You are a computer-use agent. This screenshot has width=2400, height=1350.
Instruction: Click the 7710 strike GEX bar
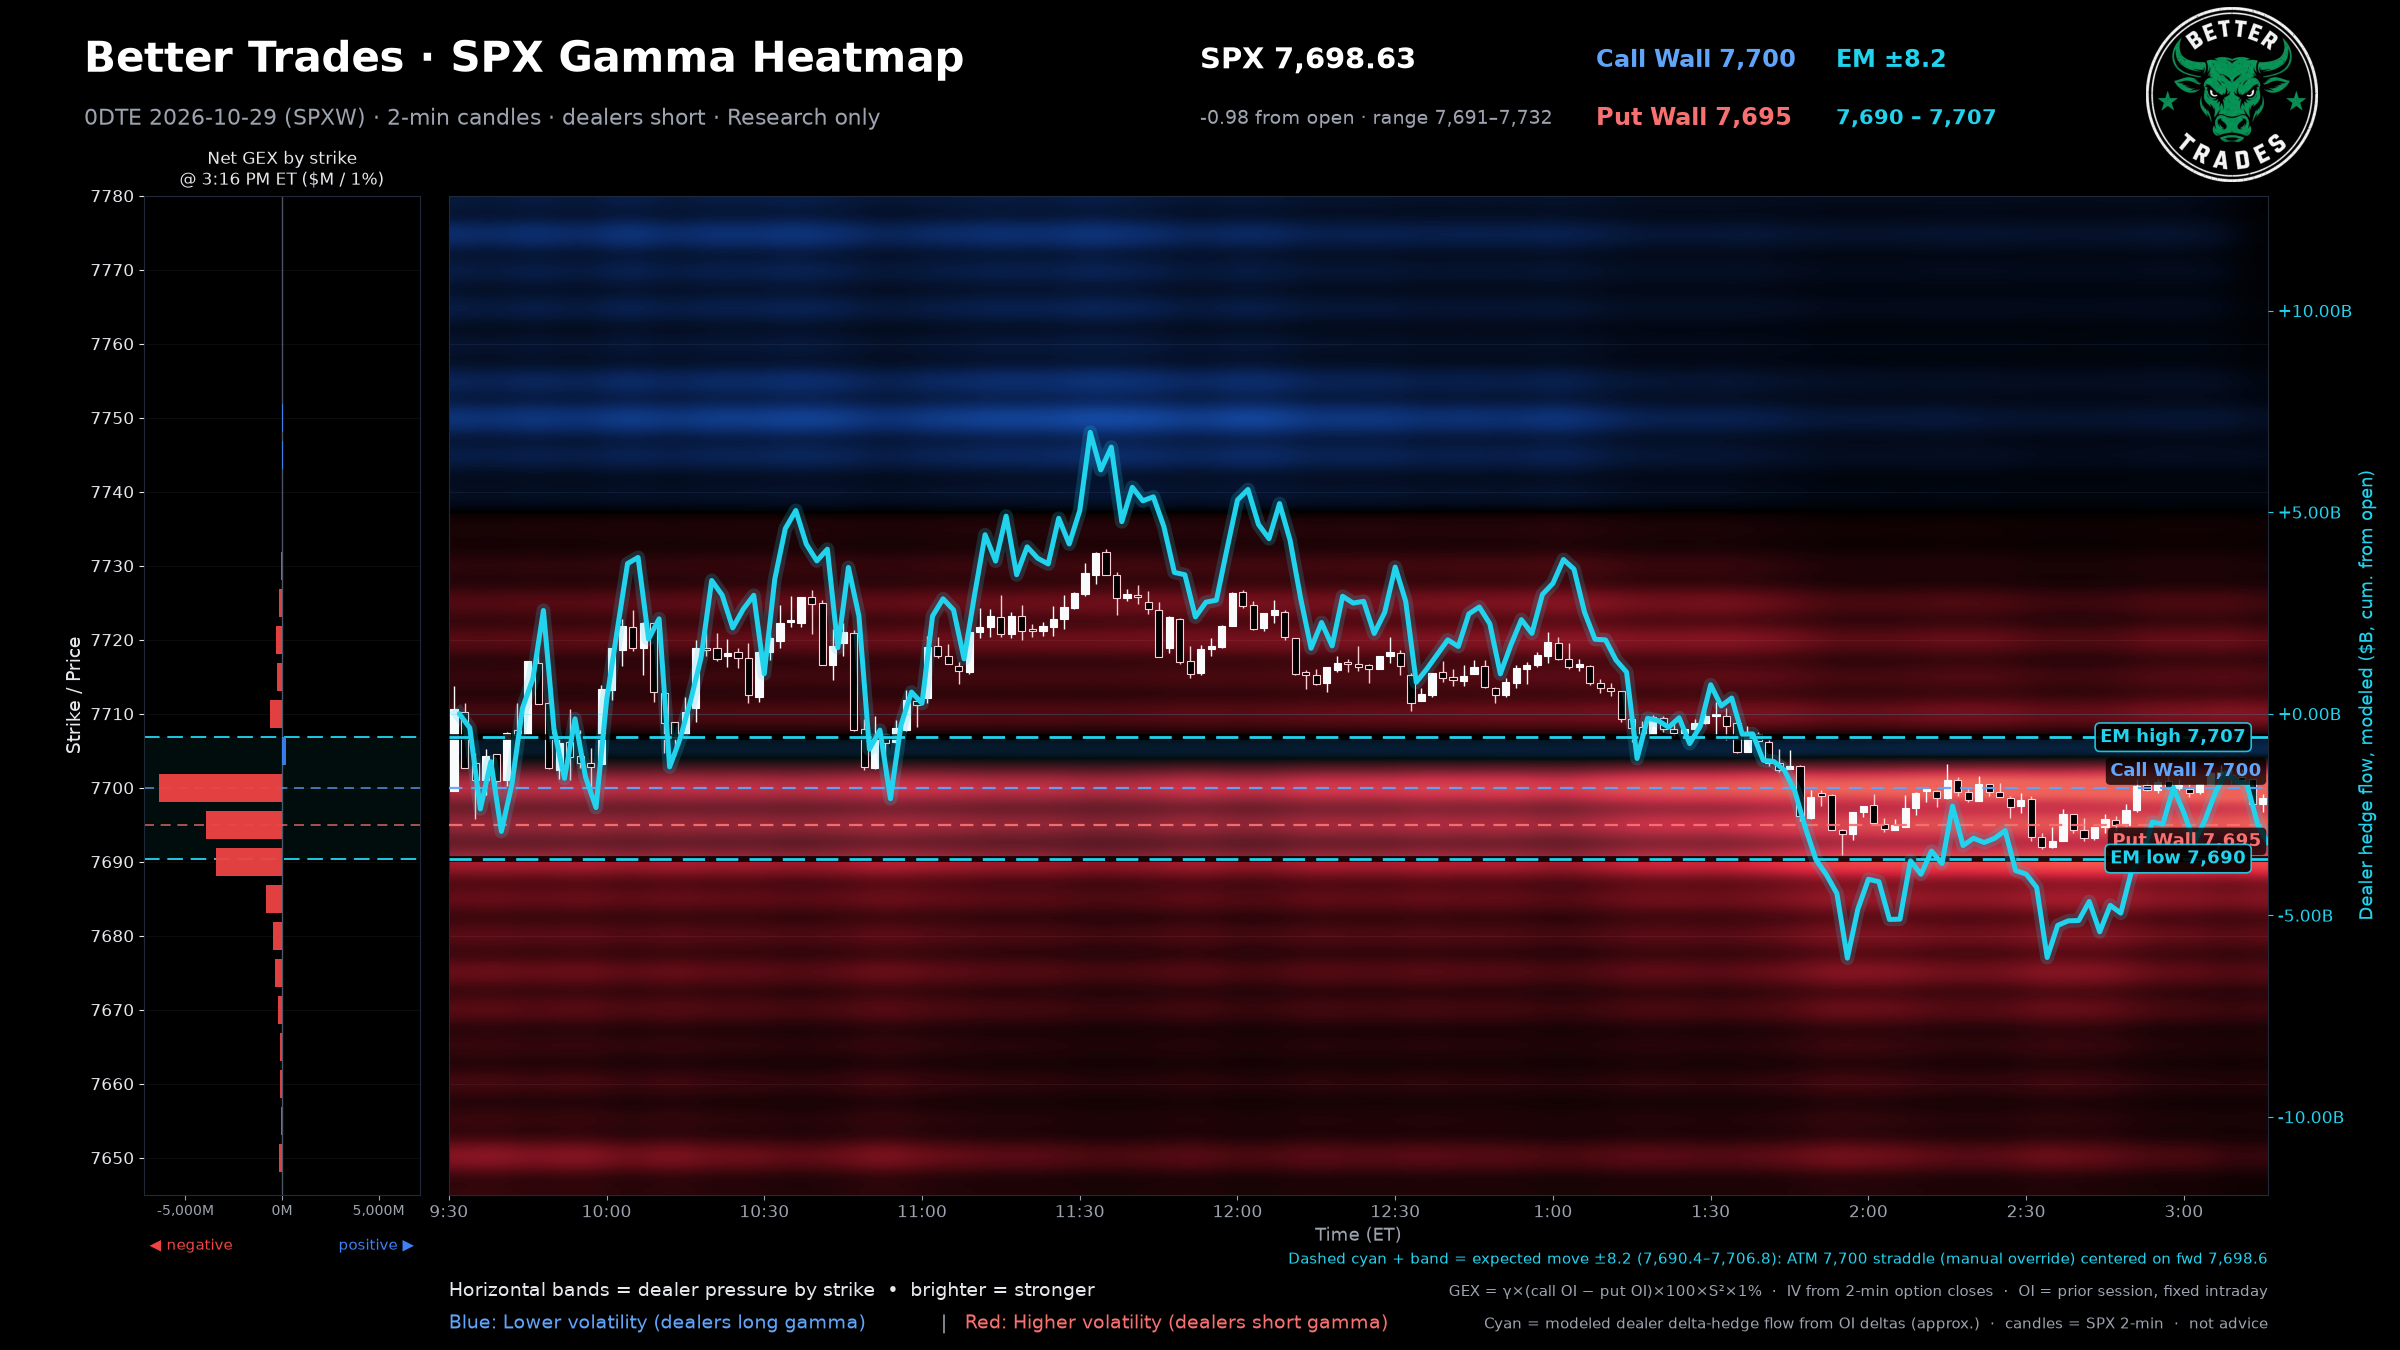pyautogui.click(x=276, y=714)
